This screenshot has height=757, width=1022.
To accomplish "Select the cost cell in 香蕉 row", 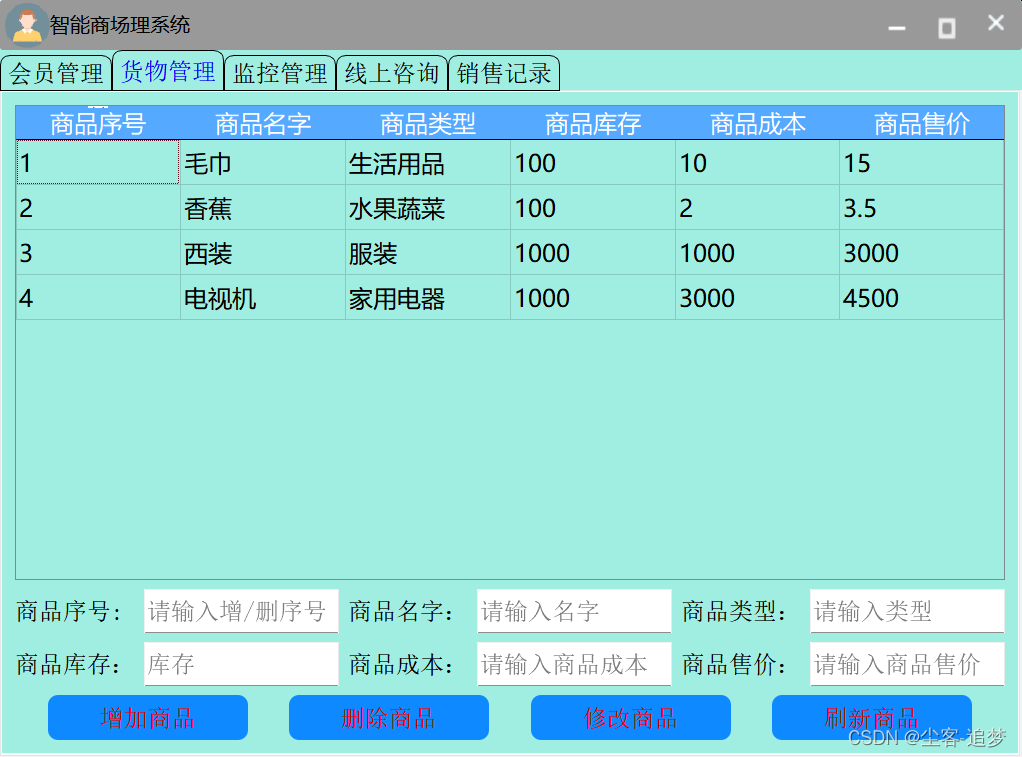I will (757, 207).
